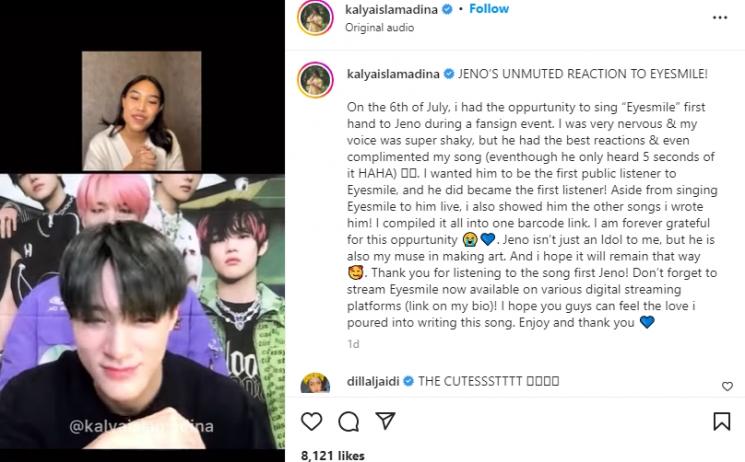Image resolution: width=745 pixels, height=462 pixels.
Task: View who liked via 8,121 likes
Action: tap(333, 456)
